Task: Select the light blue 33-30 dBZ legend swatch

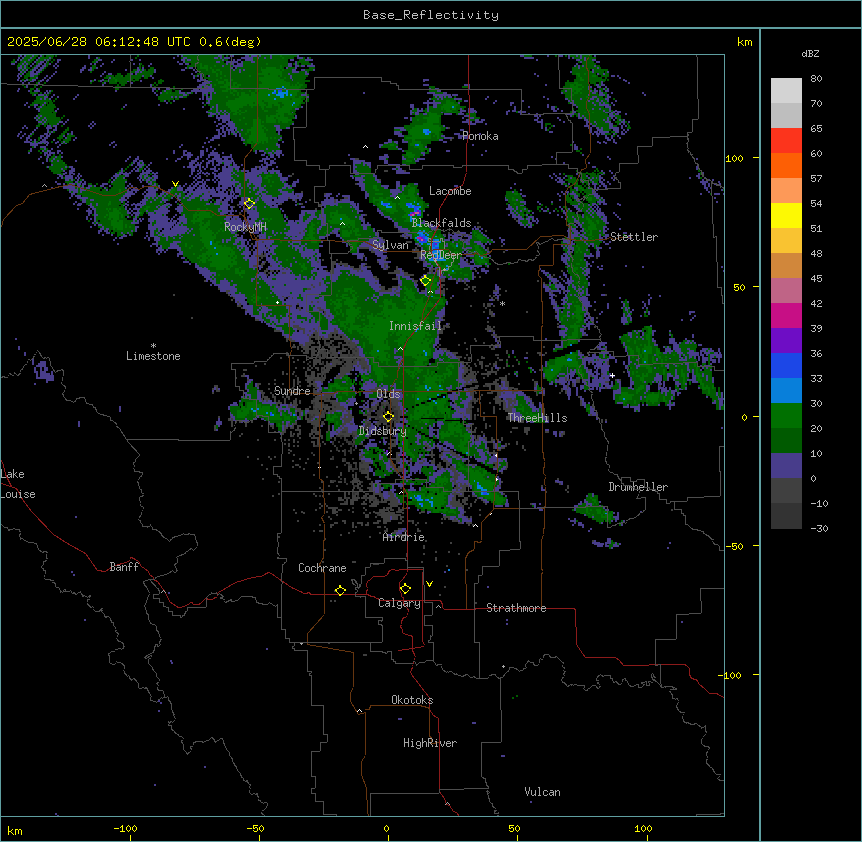Action: (x=786, y=391)
